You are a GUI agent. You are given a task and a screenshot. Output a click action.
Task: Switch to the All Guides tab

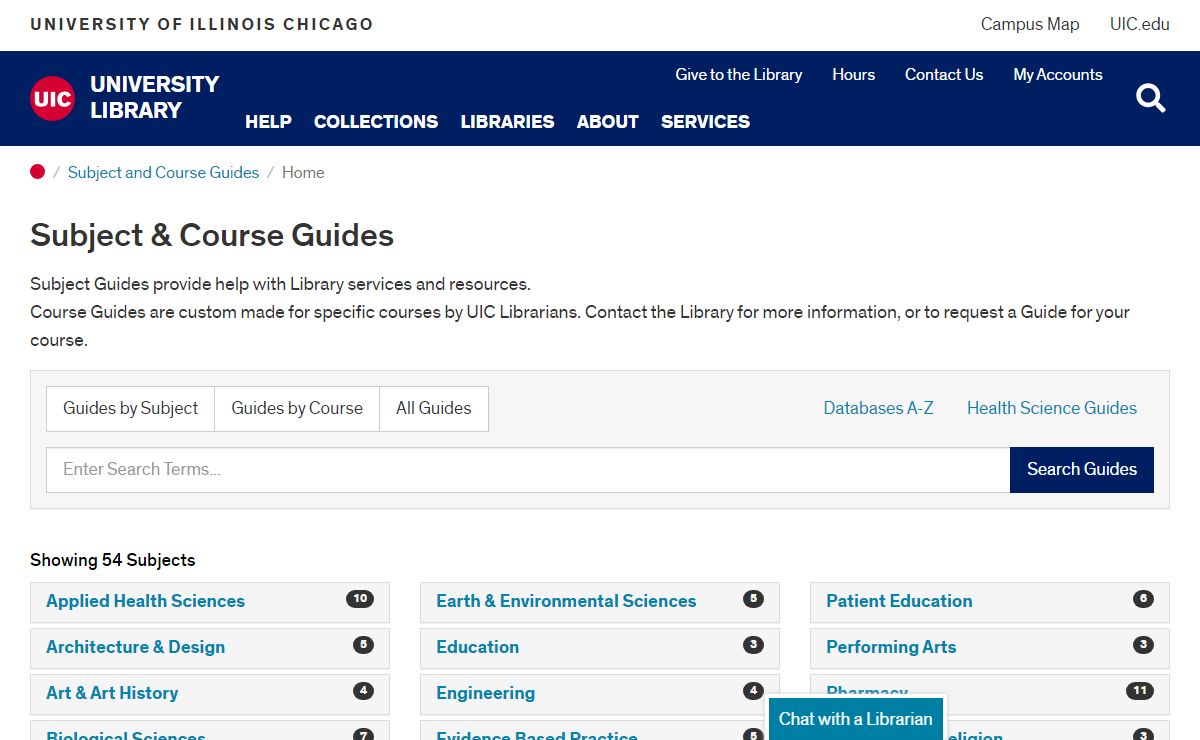coord(434,409)
